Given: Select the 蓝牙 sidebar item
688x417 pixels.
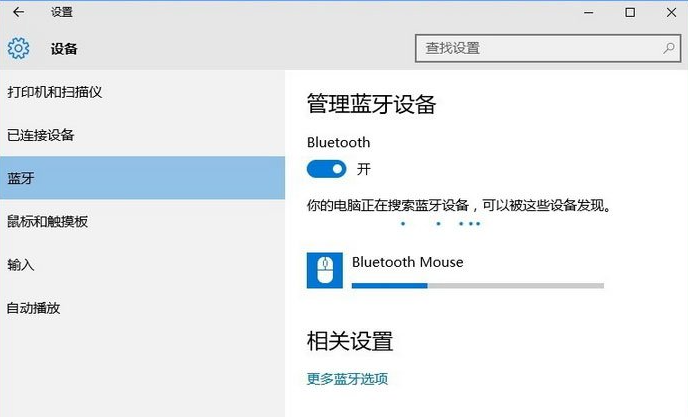Looking at the screenshot, I should 22,178.
